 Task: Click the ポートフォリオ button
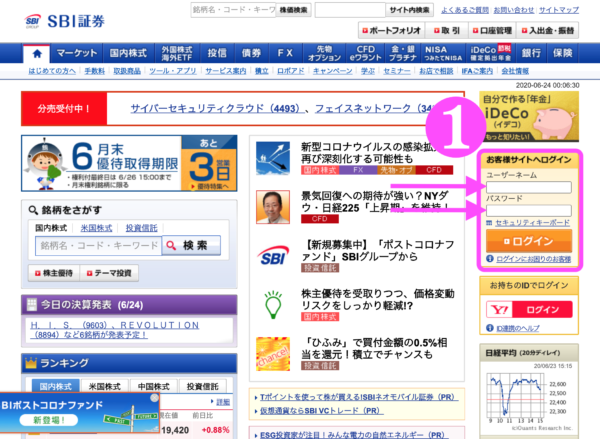(x=391, y=30)
